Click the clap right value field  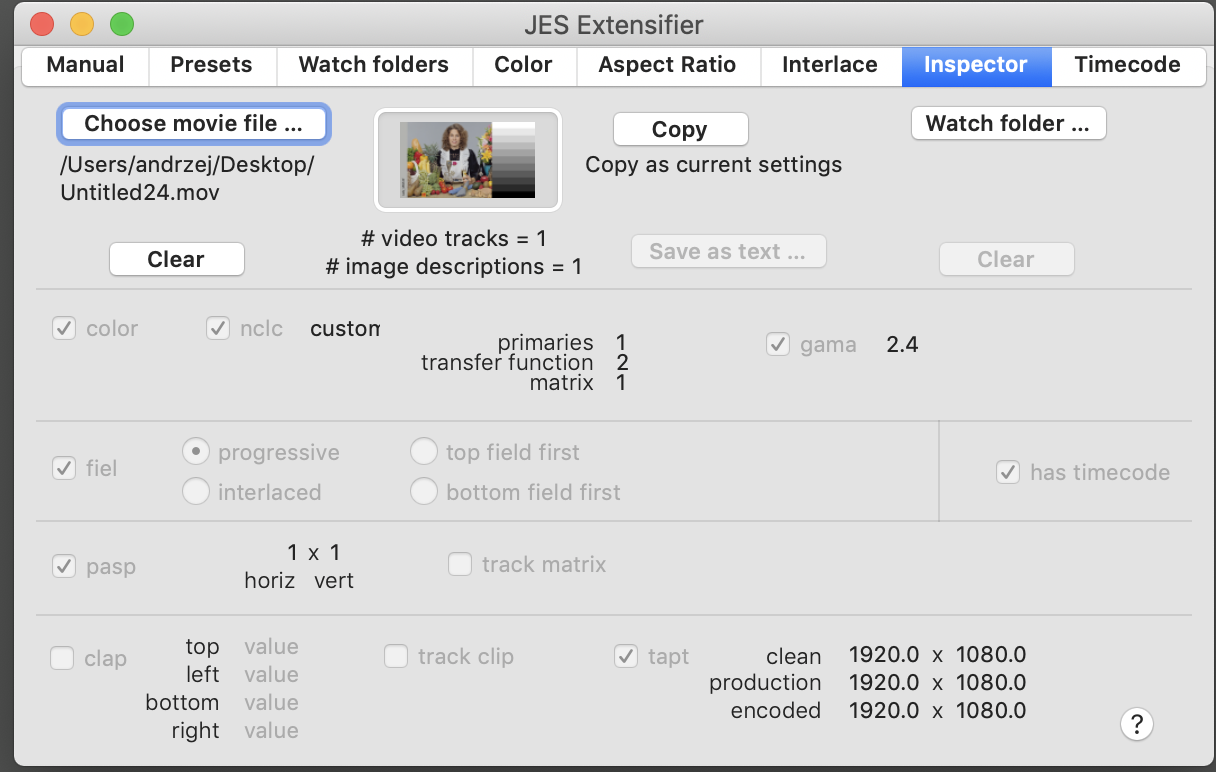(x=271, y=731)
